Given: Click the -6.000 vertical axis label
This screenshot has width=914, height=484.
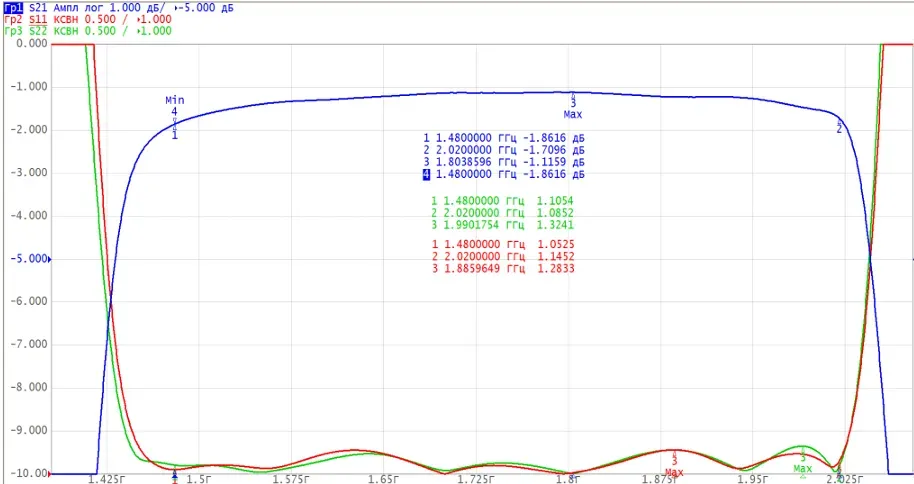Looking at the screenshot, I should tap(29, 301).
